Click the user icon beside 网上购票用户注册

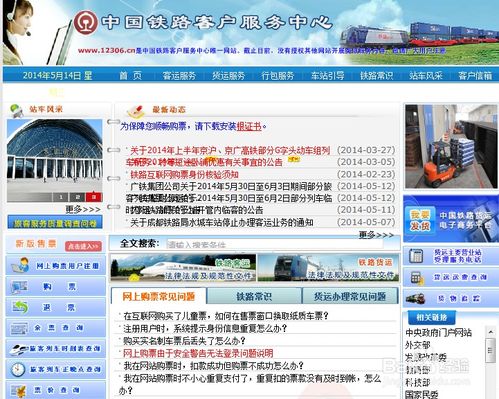tap(20, 265)
